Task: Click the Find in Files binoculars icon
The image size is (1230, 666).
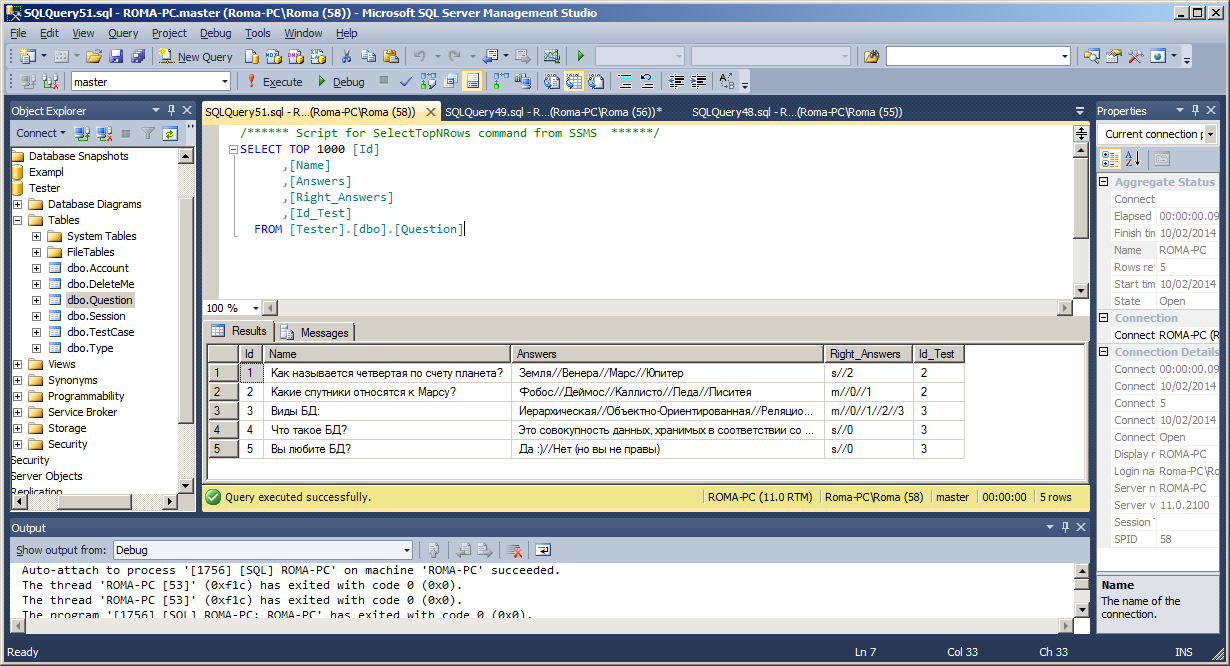Action: pyautogui.click(x=871, y=57)
